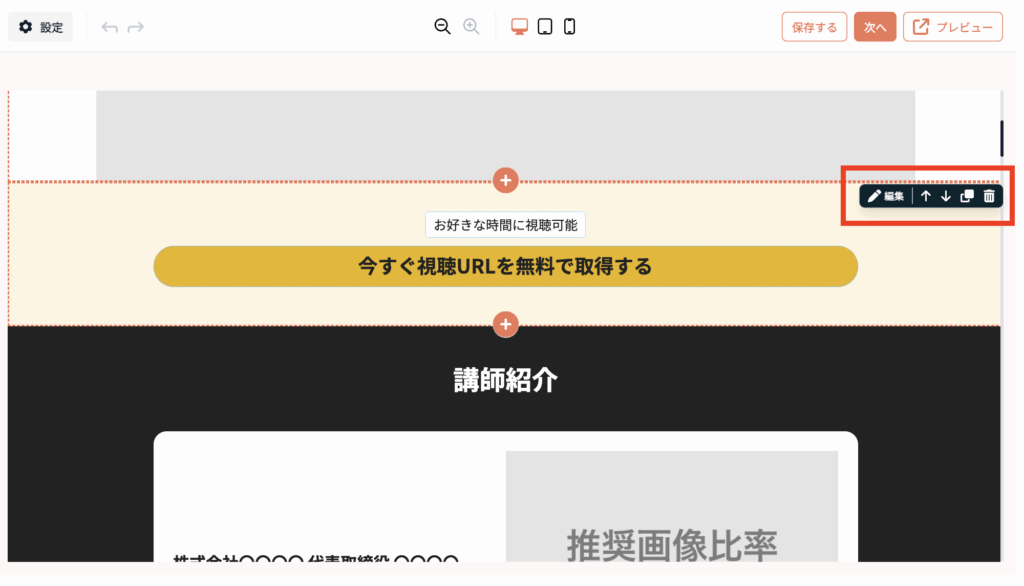1024x586 pixels.
Task: Click the yellow 今すぐ視聴URLを無料で取得する button
Action: pyautogui.click(x=505, y=266)
